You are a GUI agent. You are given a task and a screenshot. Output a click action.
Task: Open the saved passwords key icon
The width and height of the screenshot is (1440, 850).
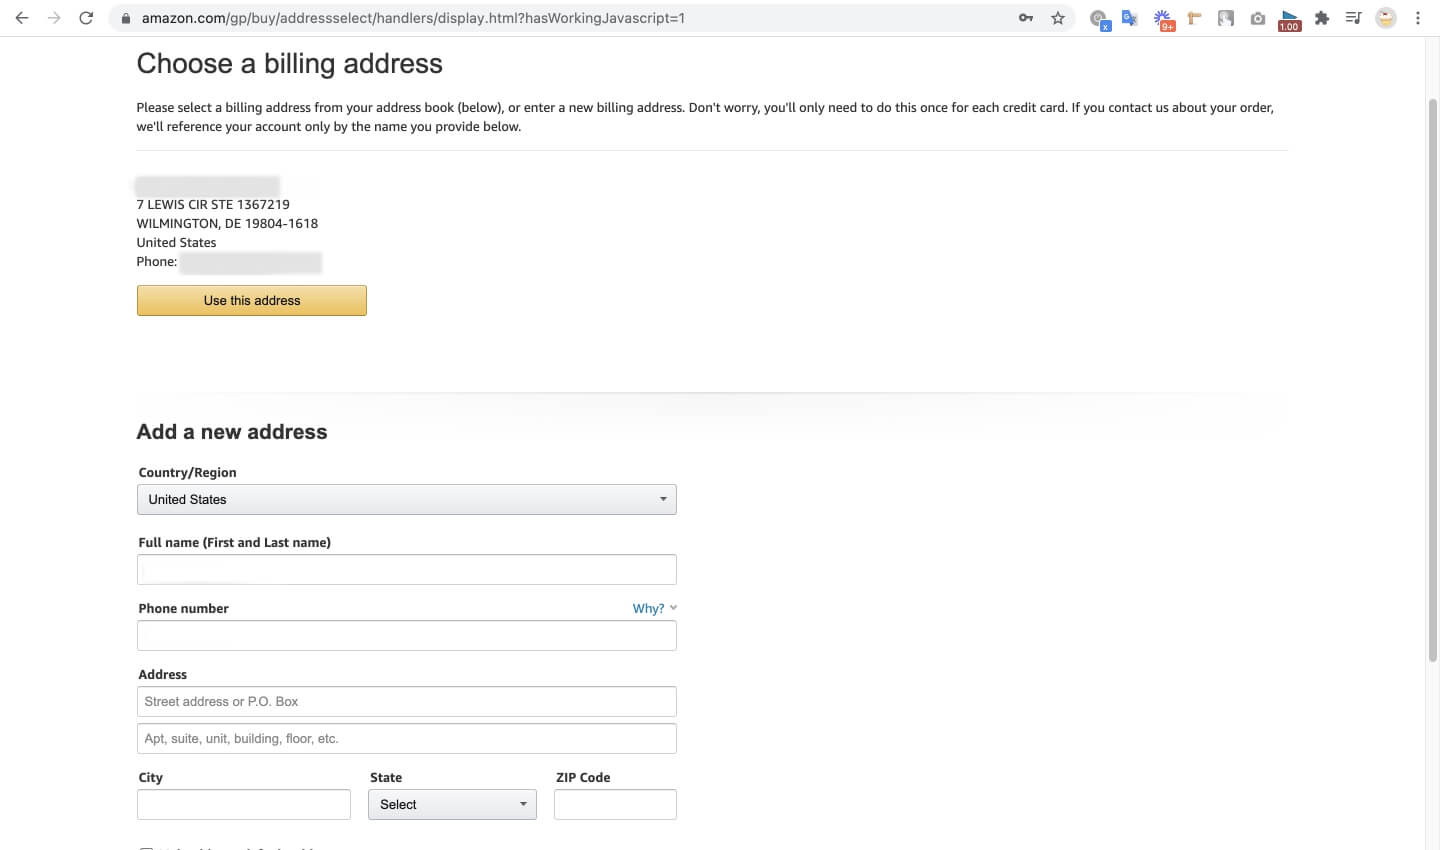[x=1026, y=18]
